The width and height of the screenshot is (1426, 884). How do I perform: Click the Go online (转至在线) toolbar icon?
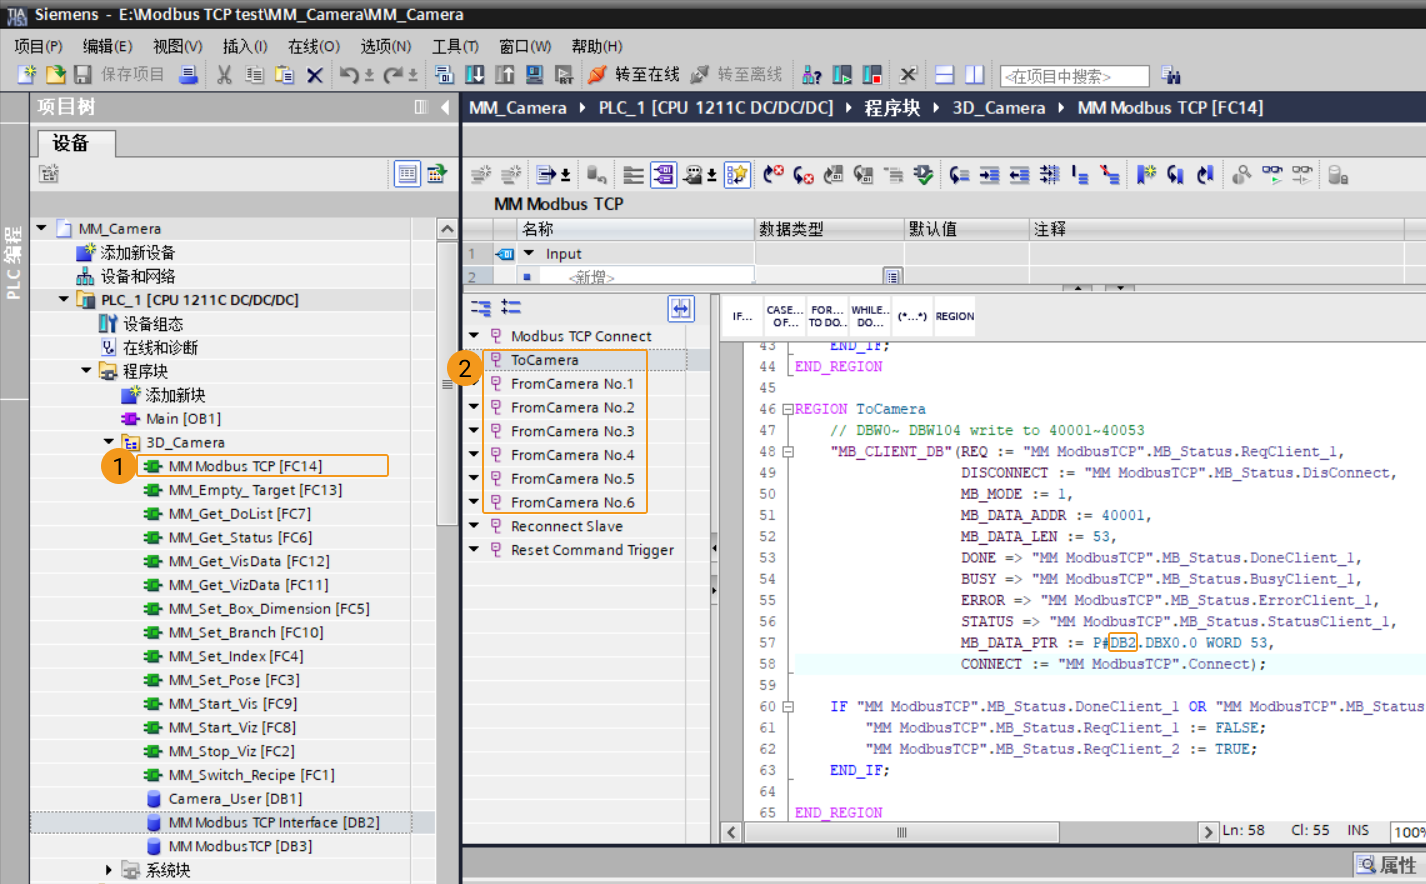[x=625, y=74]
